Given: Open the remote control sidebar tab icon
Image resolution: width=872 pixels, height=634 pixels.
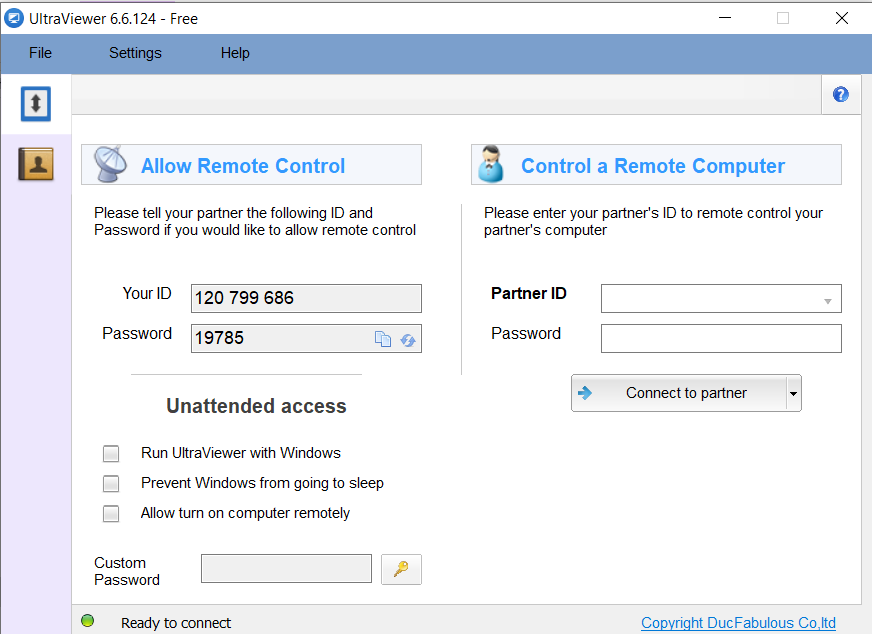Looking at the screenshot, I should click(36, 104).
